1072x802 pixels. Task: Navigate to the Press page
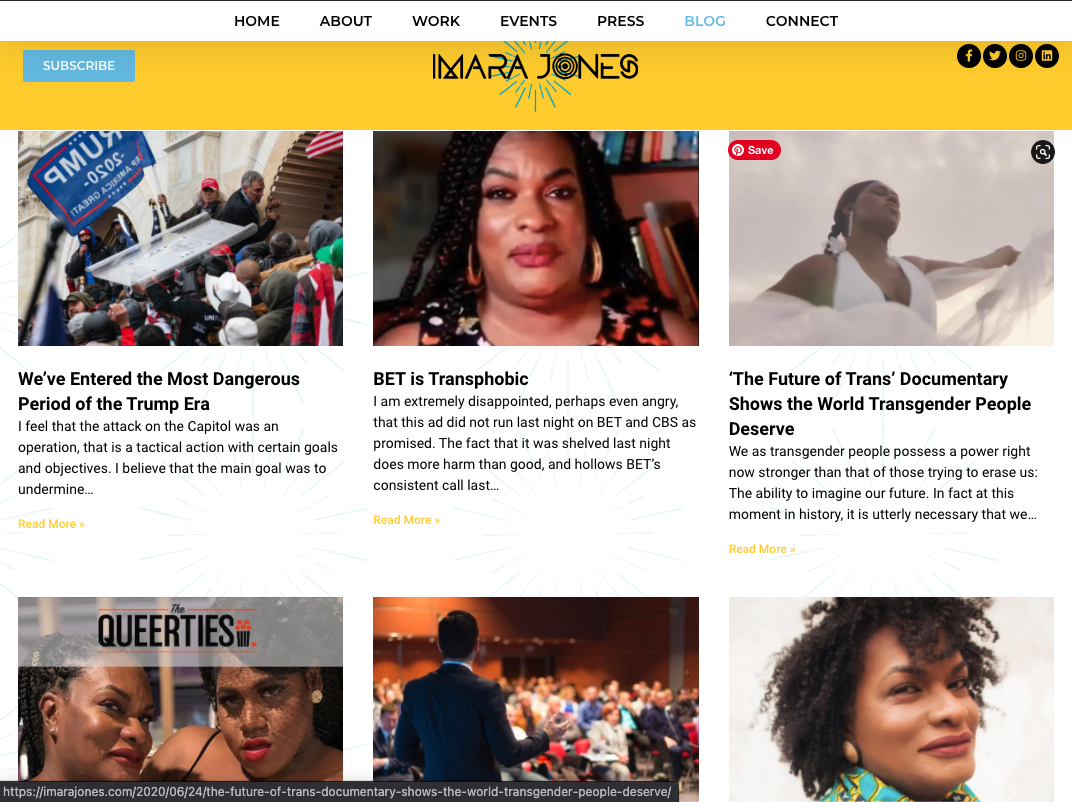[620, 21]
